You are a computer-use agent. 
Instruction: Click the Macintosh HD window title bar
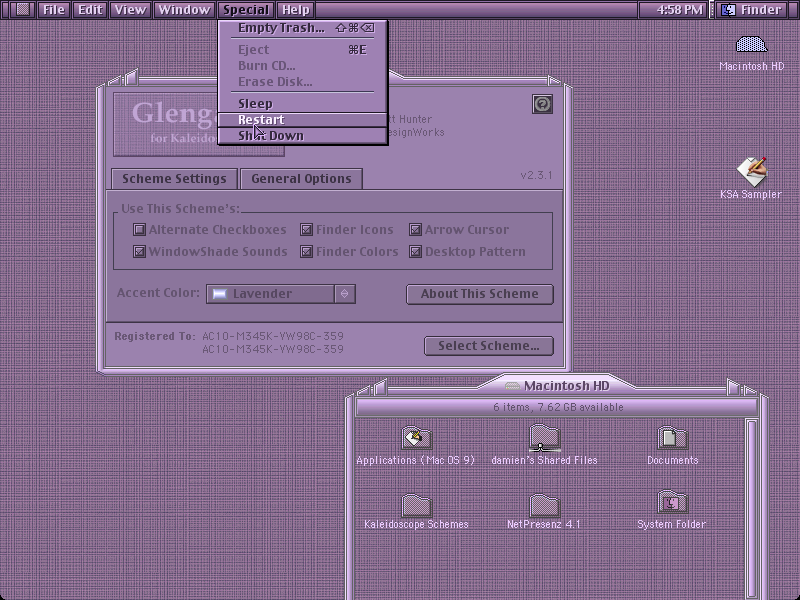557,386
